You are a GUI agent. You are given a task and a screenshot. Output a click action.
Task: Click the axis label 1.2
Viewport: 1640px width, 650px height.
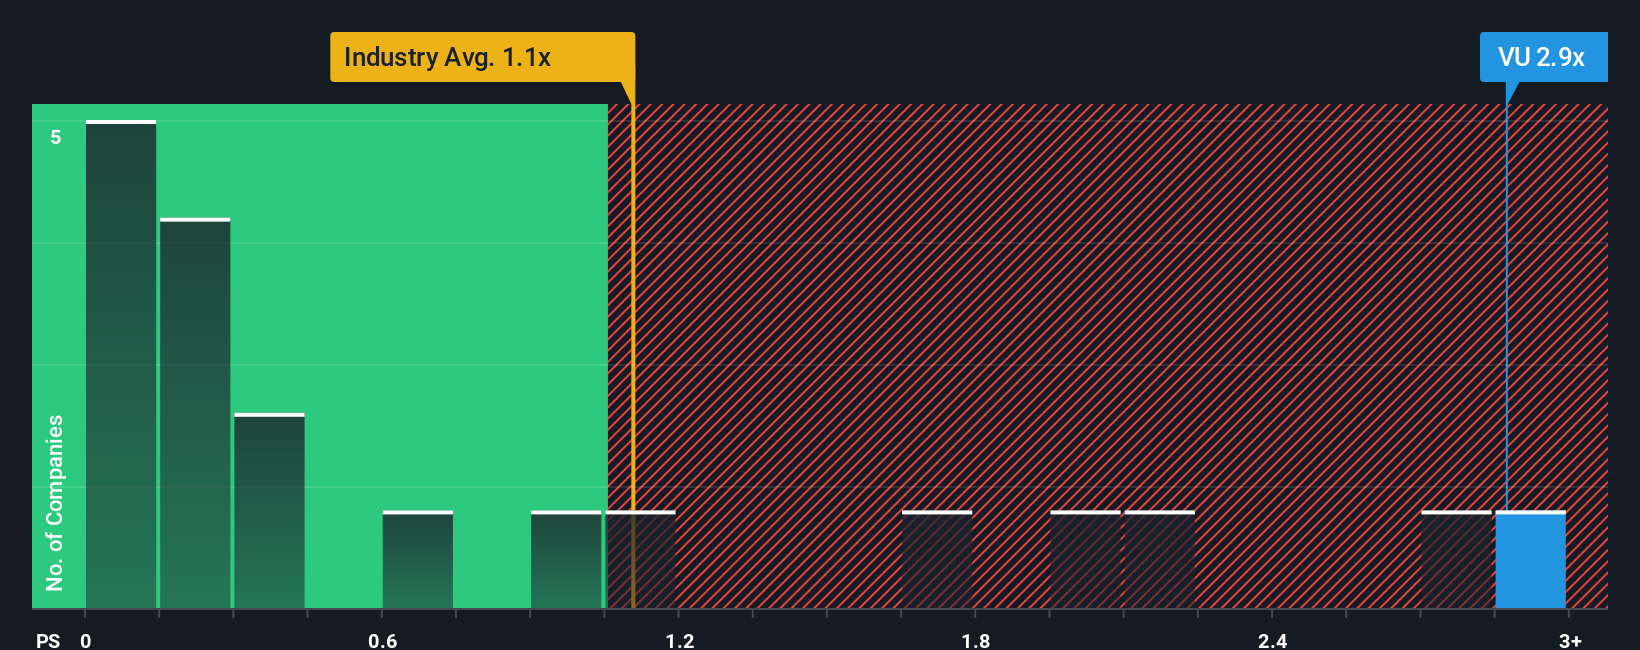(680, 640)
